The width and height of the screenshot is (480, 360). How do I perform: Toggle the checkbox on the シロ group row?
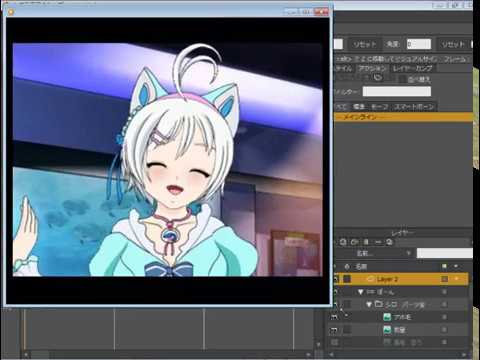point(347,304)
